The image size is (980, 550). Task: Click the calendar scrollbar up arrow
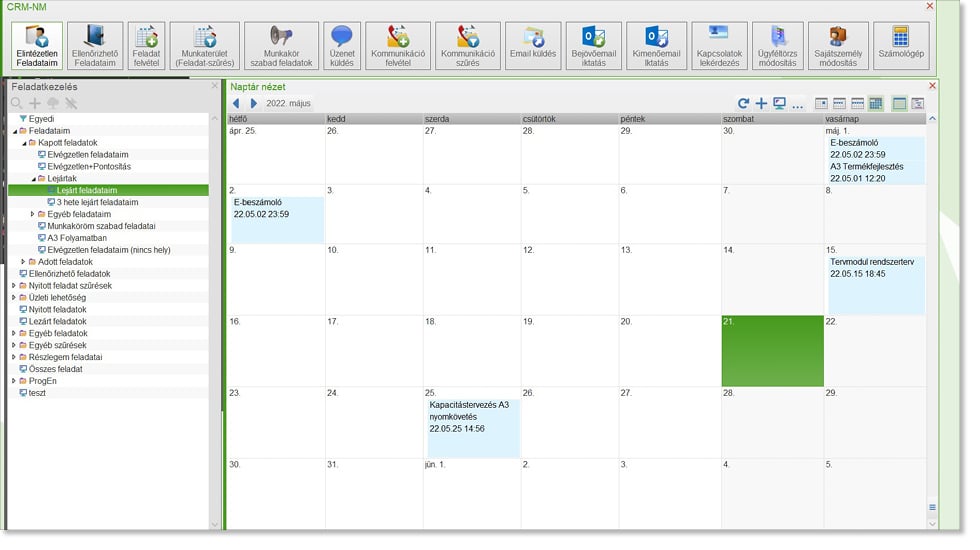pos(932,119)
